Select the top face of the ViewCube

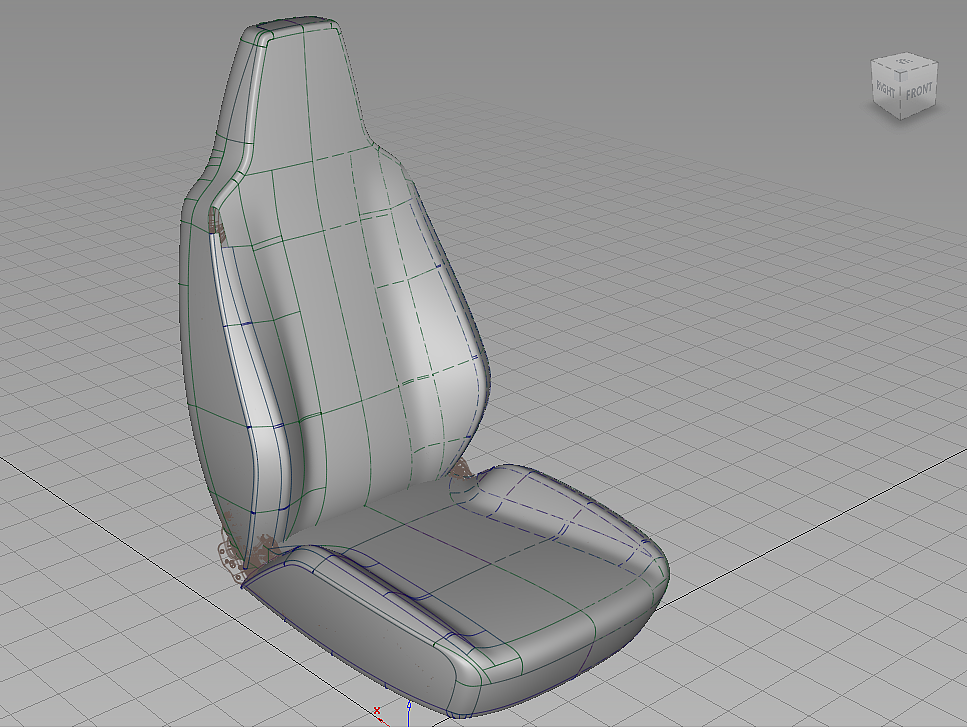coord(905,62)
